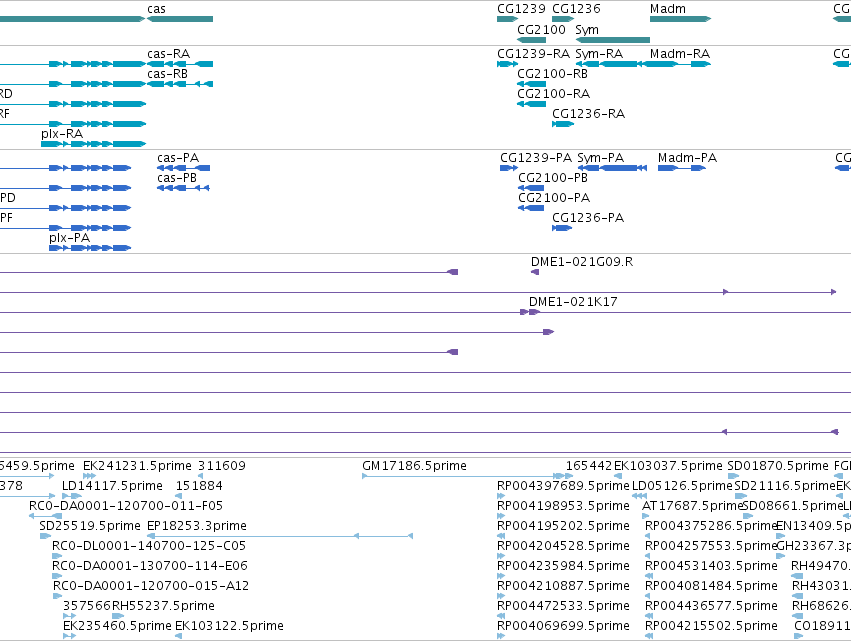Click the CG1236-RA transcript label
Image resolution: width=851 pixels, height=641 pixels.
(x=588, y=114)
